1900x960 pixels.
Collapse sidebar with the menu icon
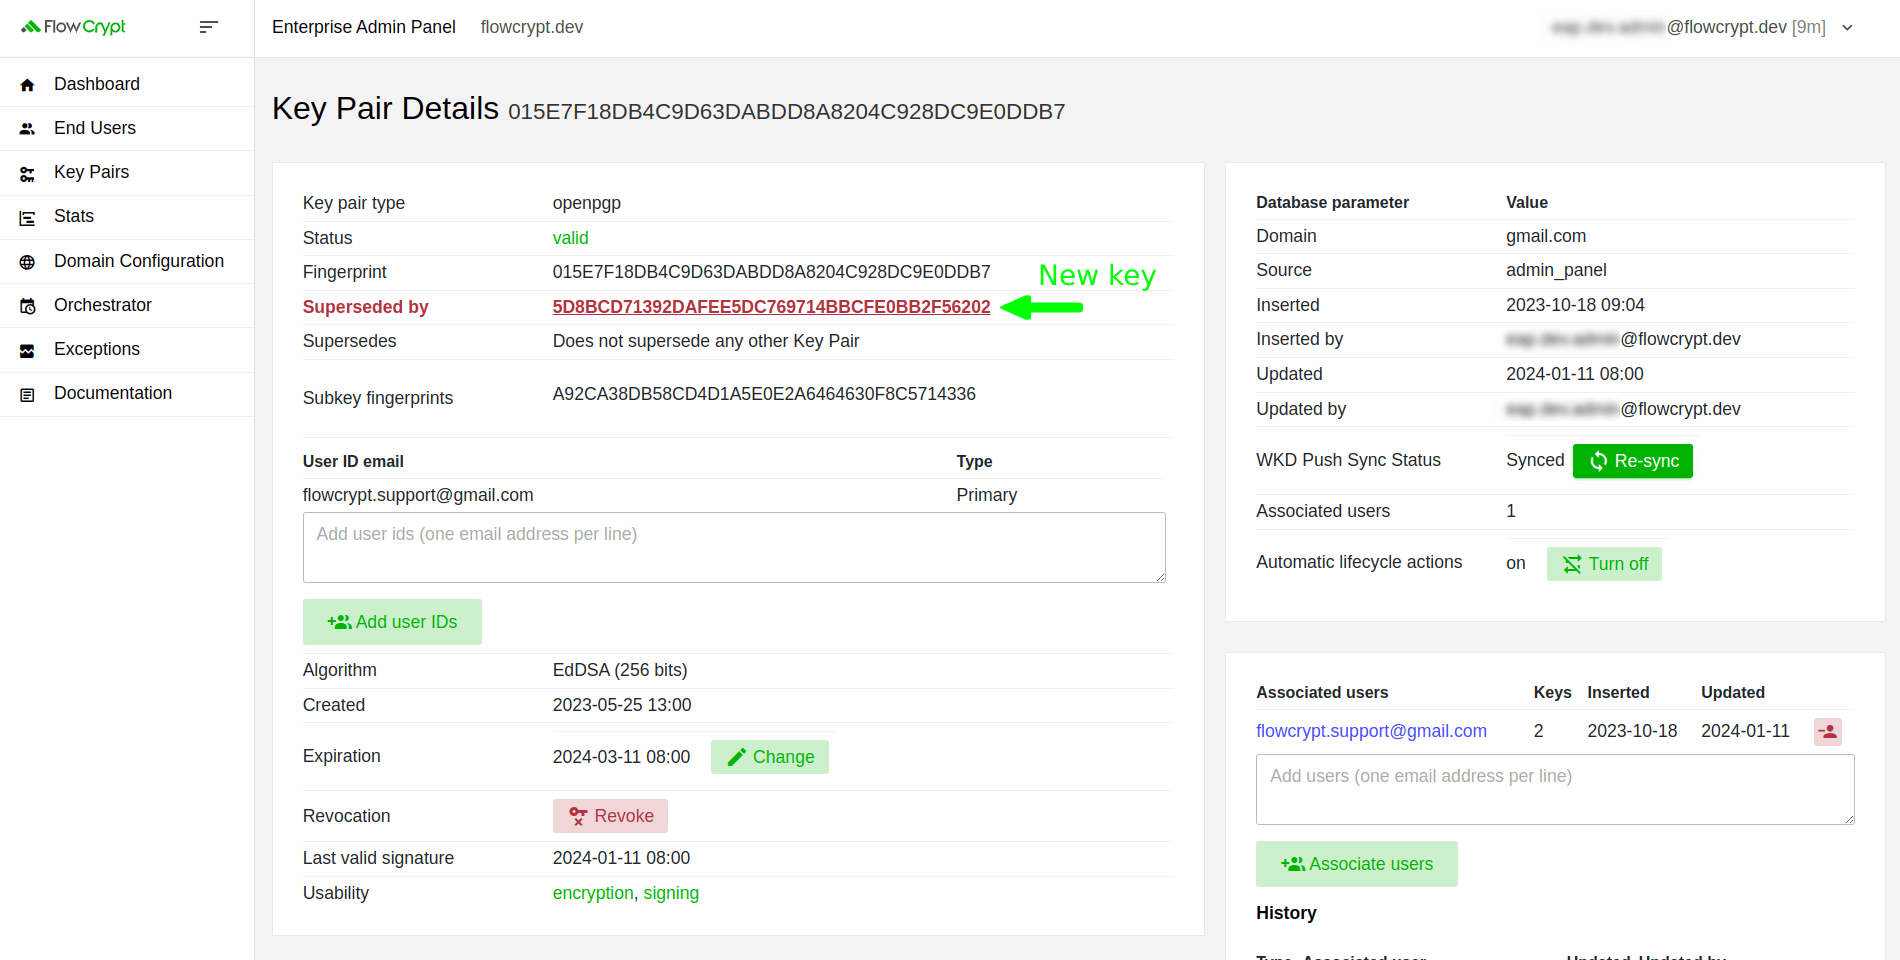[x=208, y=27]
